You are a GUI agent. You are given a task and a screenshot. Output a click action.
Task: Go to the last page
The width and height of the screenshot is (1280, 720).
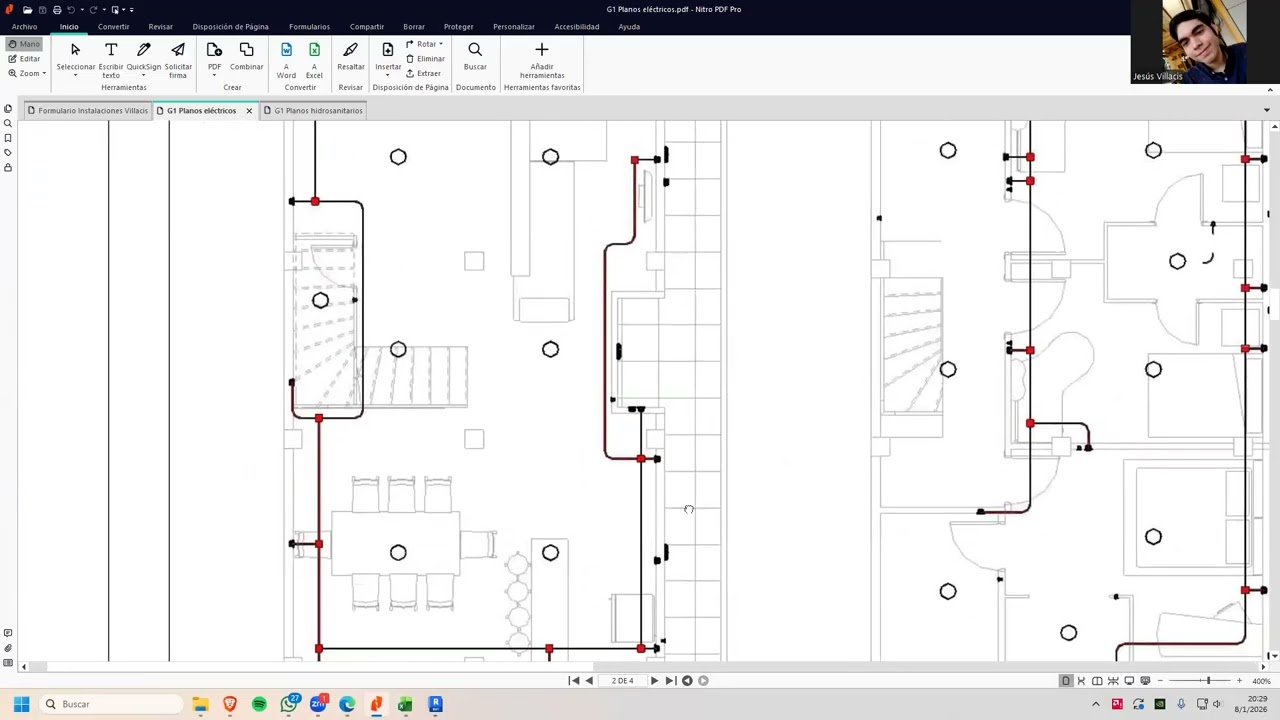[x=670, y=681]
